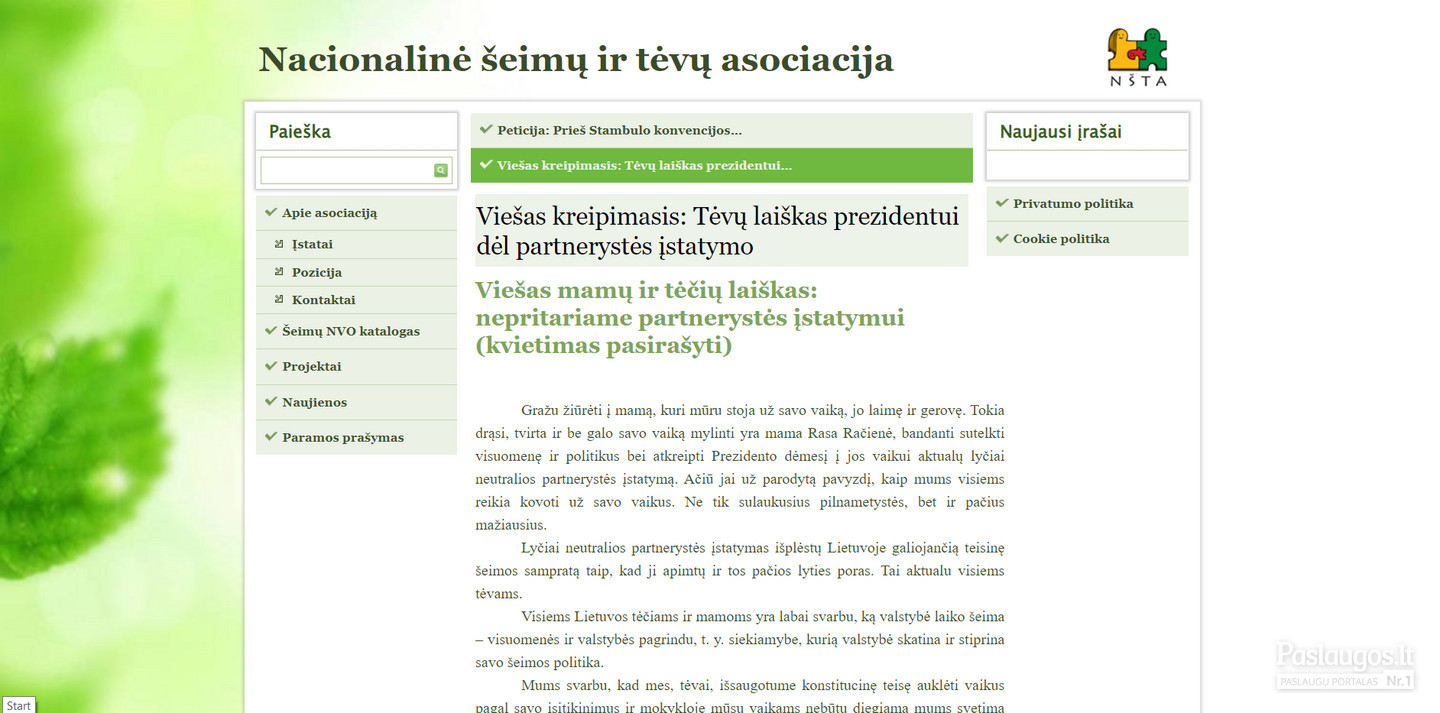This screenshot has height=713, width=1440.
Task: Click small arrow icon beside Kontaktai
Action: click(x=280, y=299)
